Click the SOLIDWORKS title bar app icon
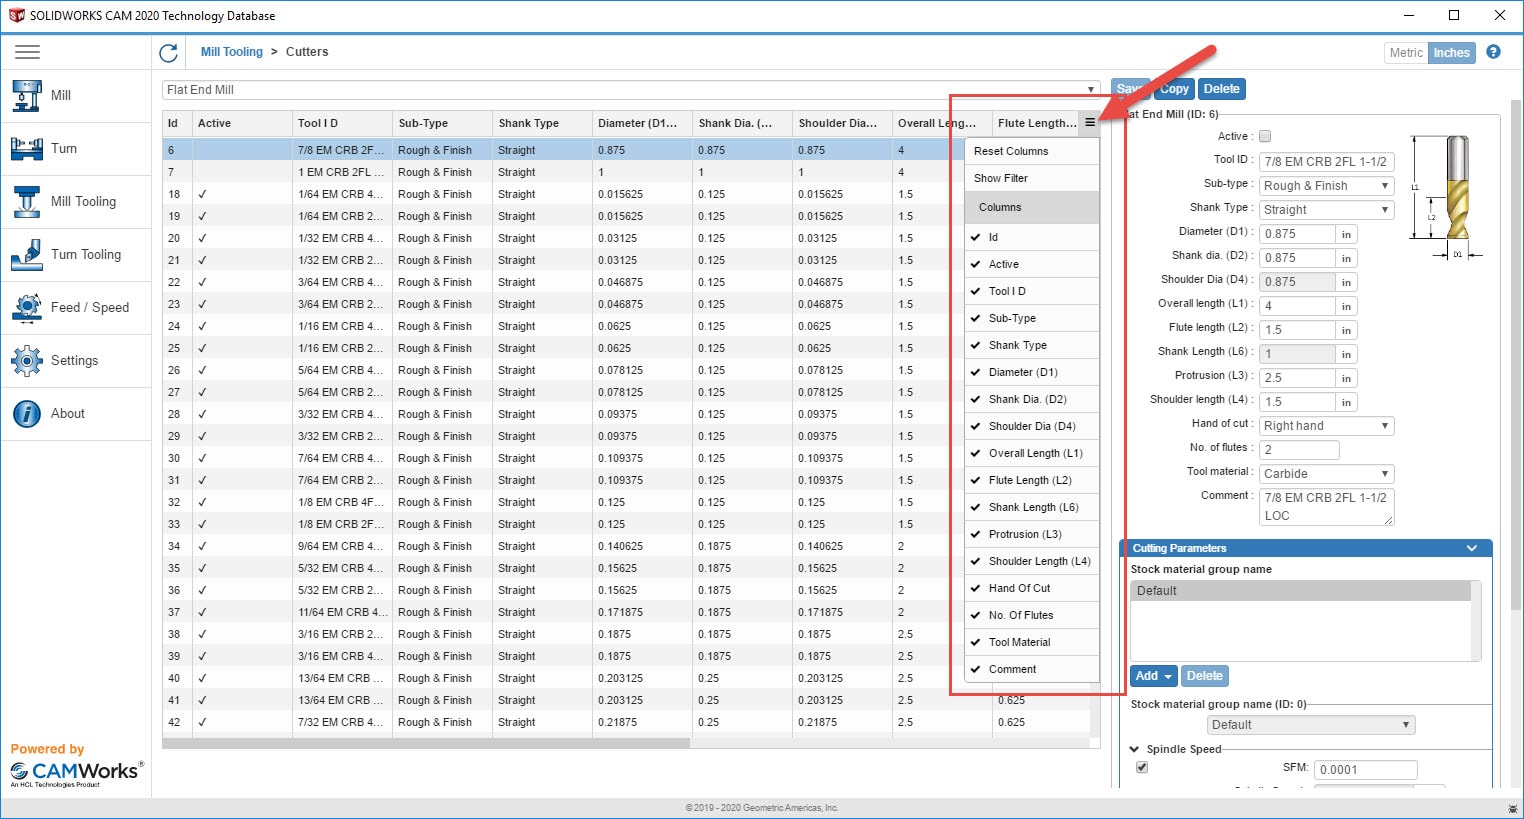Image resolution: width=1524 pixels, height=819 pixels. coord(16,15)
